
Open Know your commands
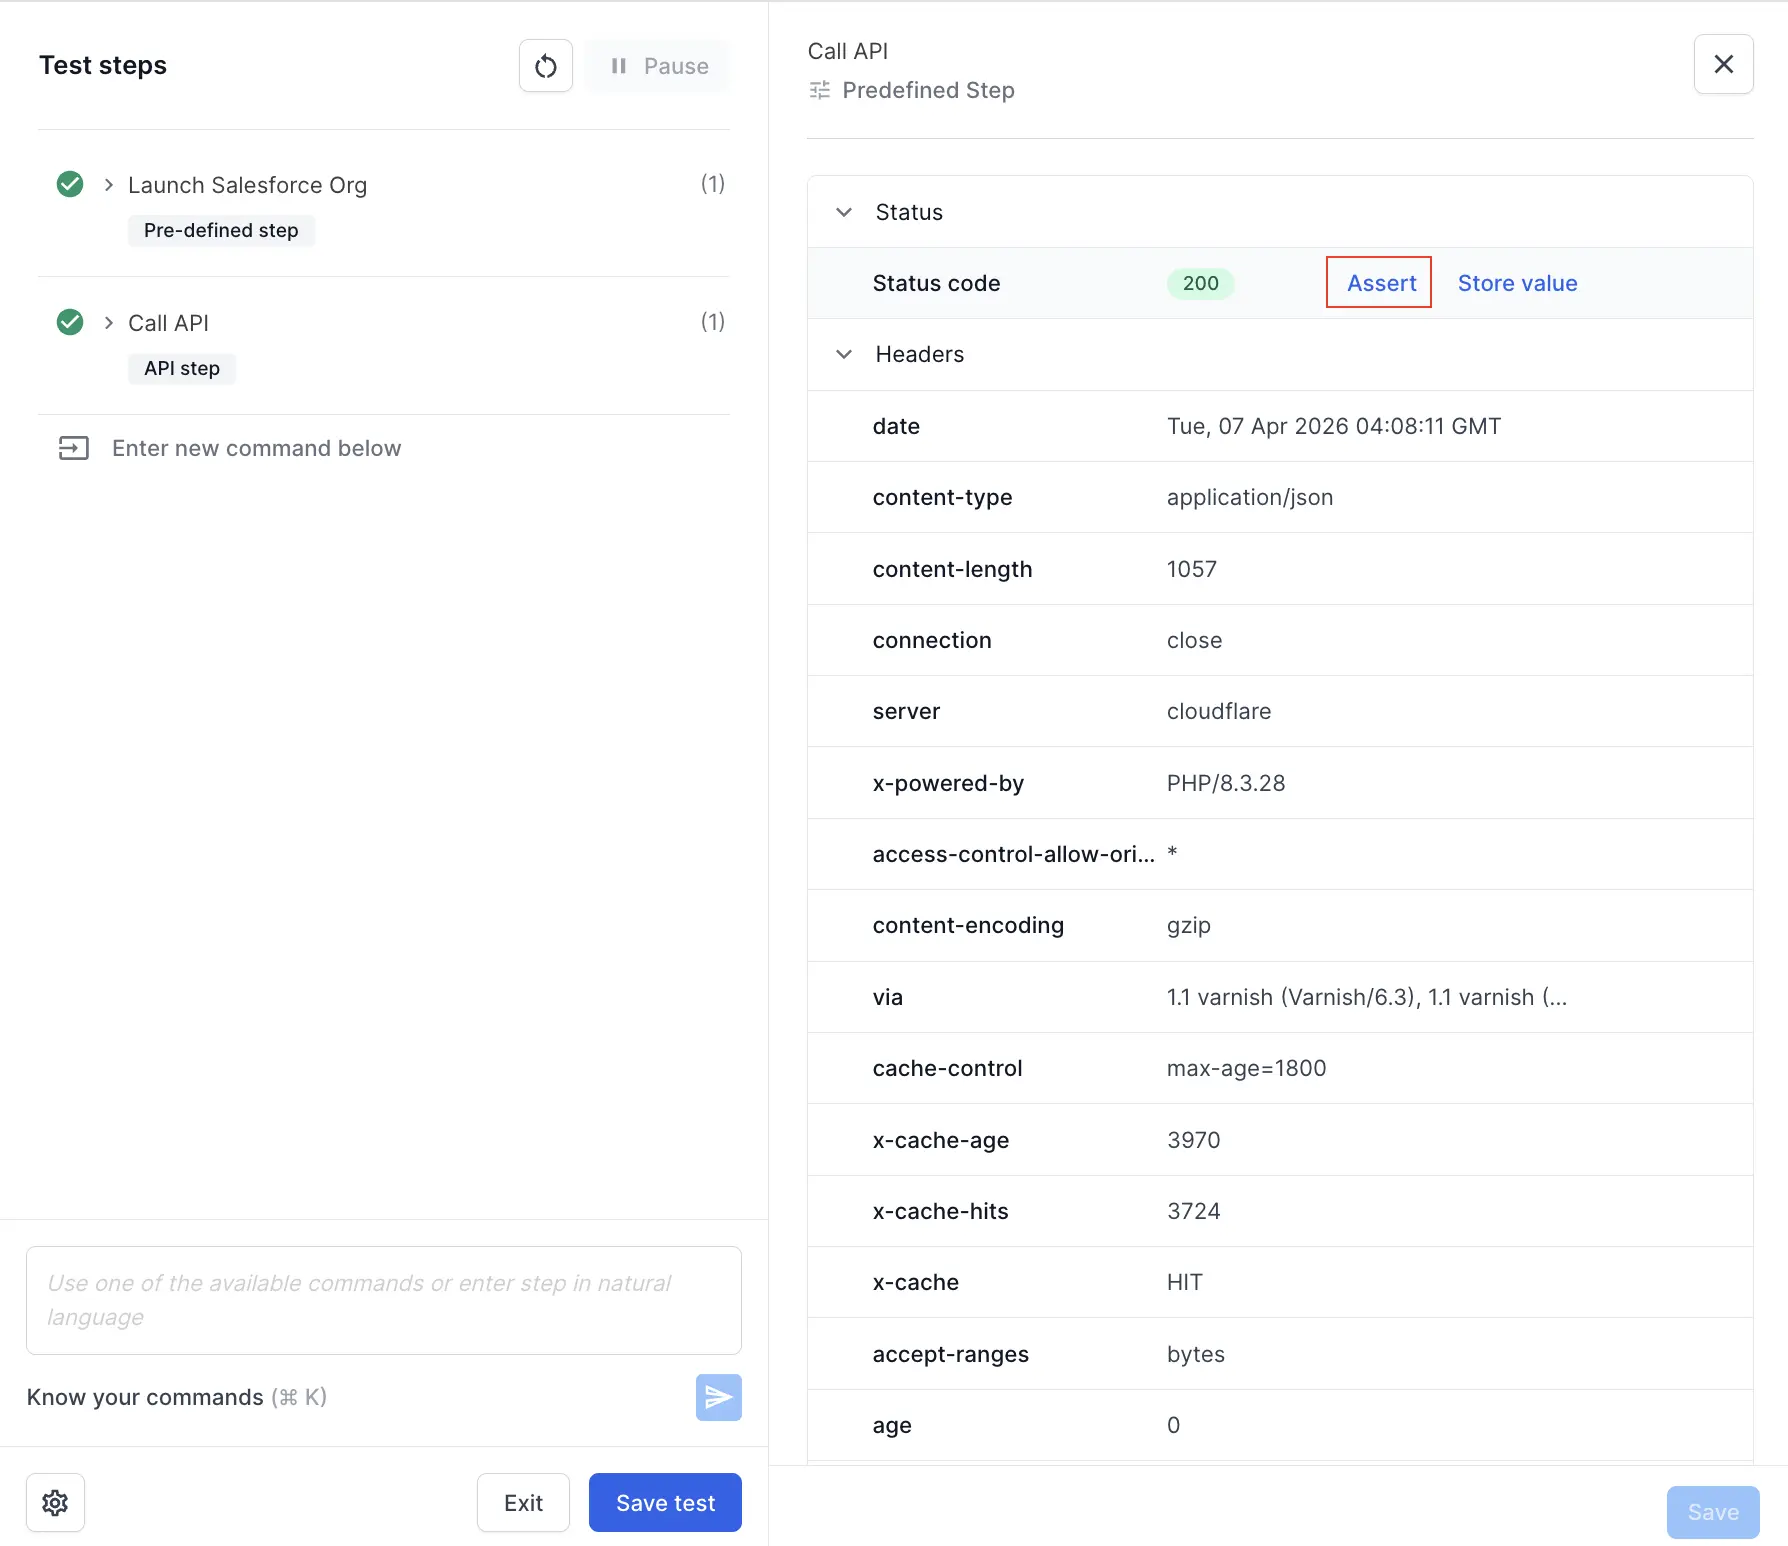(144, 1397)
